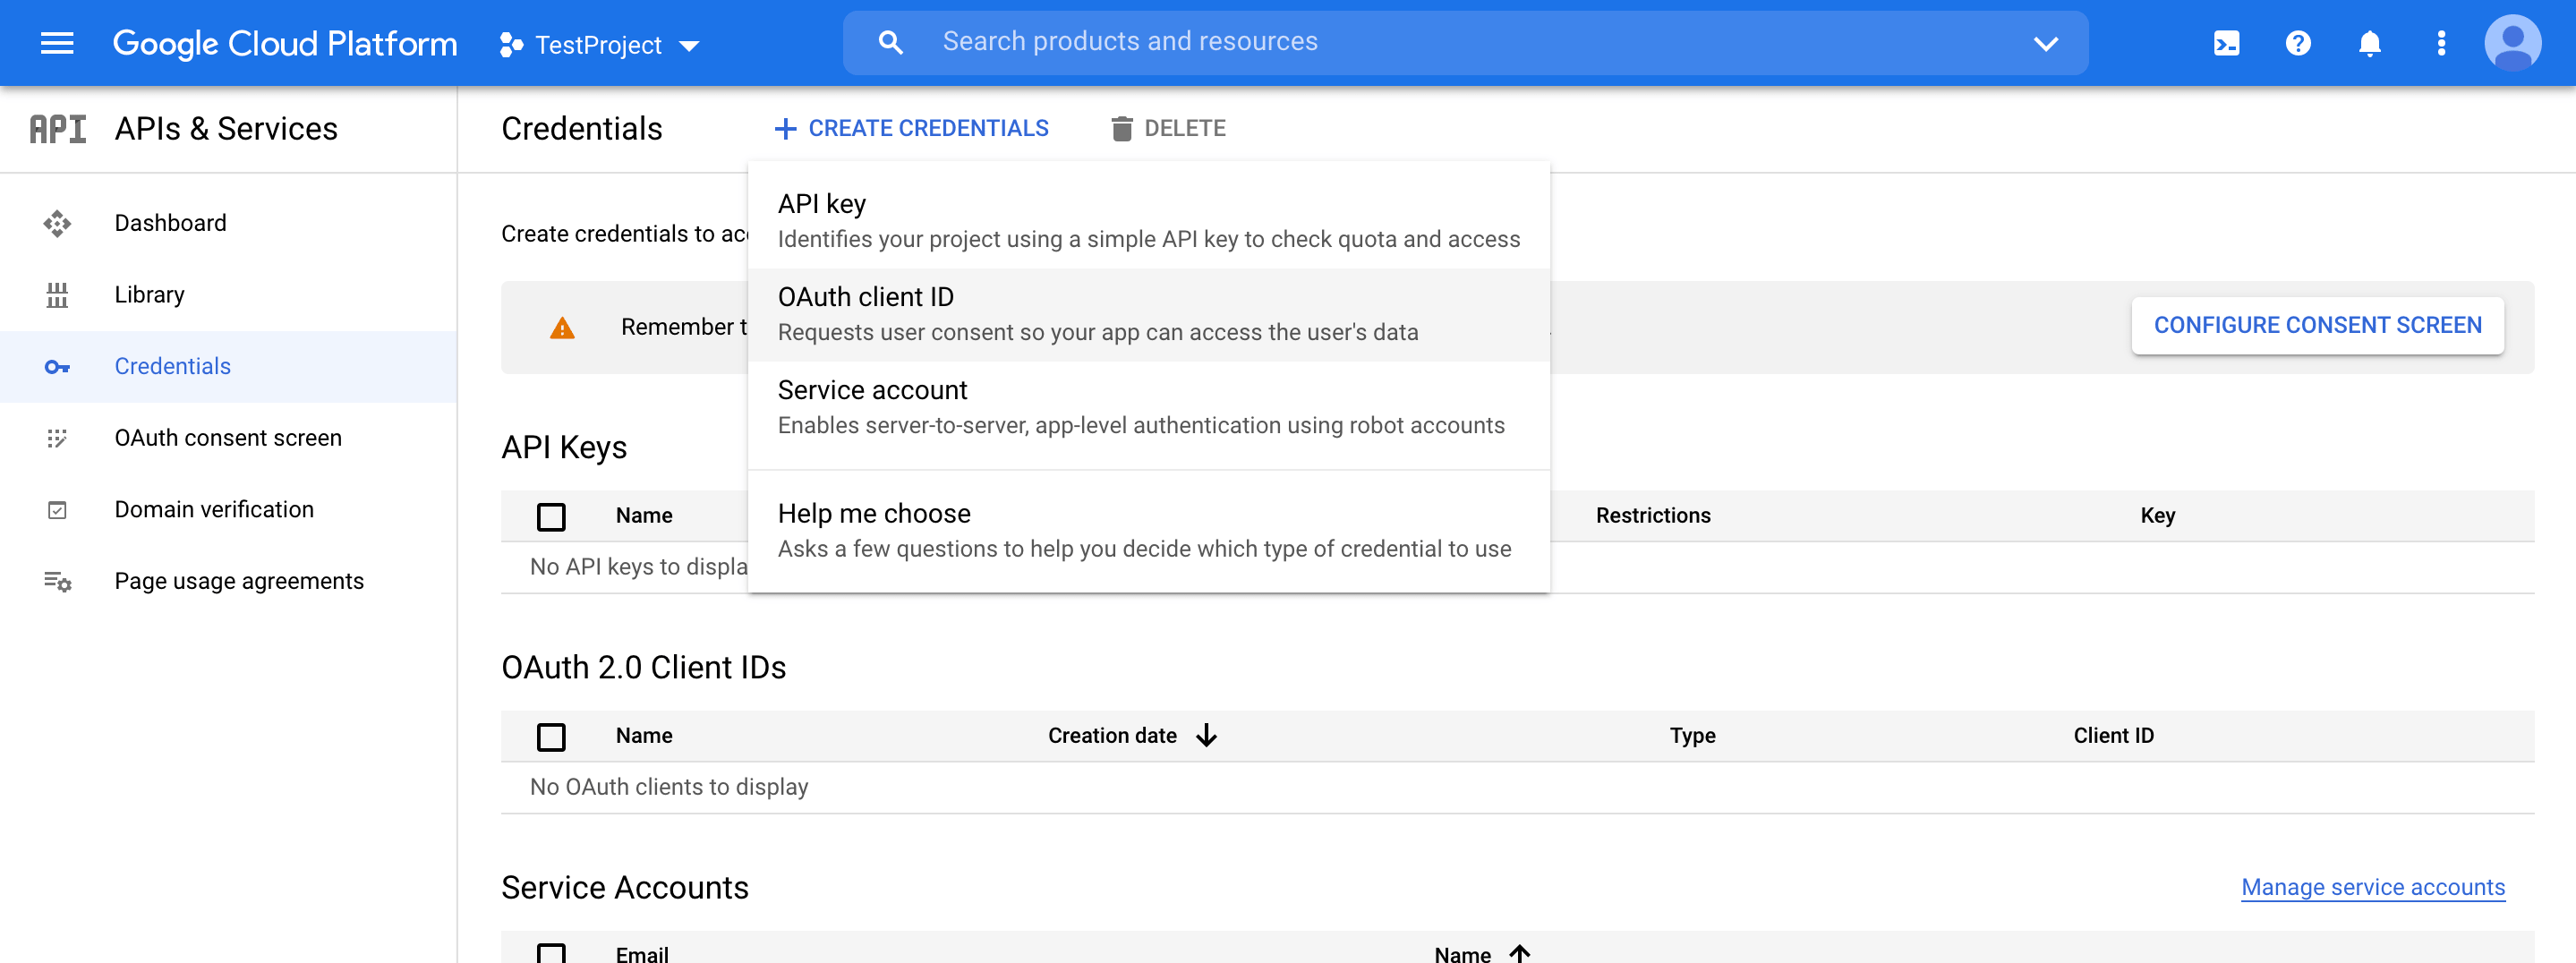Activate Cloud Shell terminal icon
2576x963 pixels.
(2226, 43)
